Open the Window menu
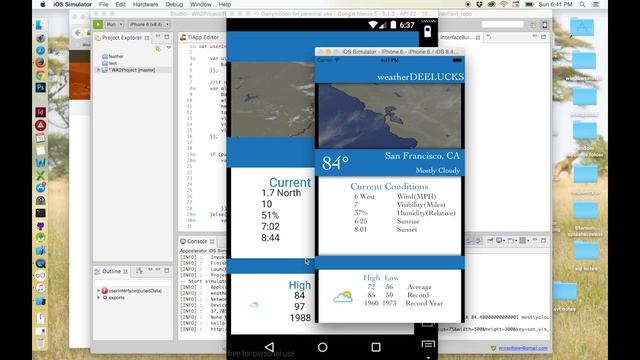 click(200, 4)
